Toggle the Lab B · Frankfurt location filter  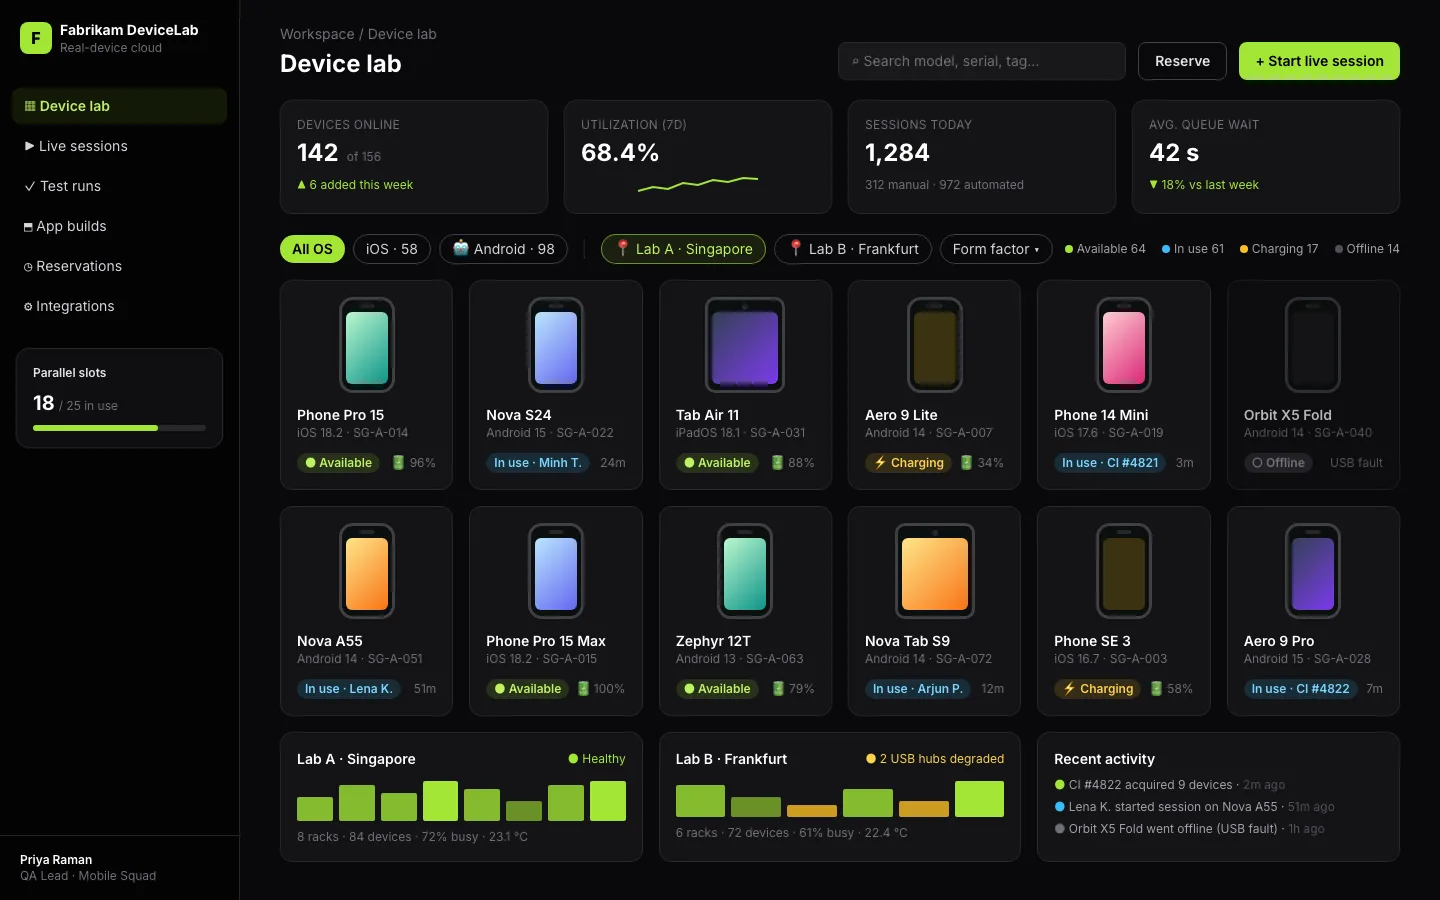853,249
